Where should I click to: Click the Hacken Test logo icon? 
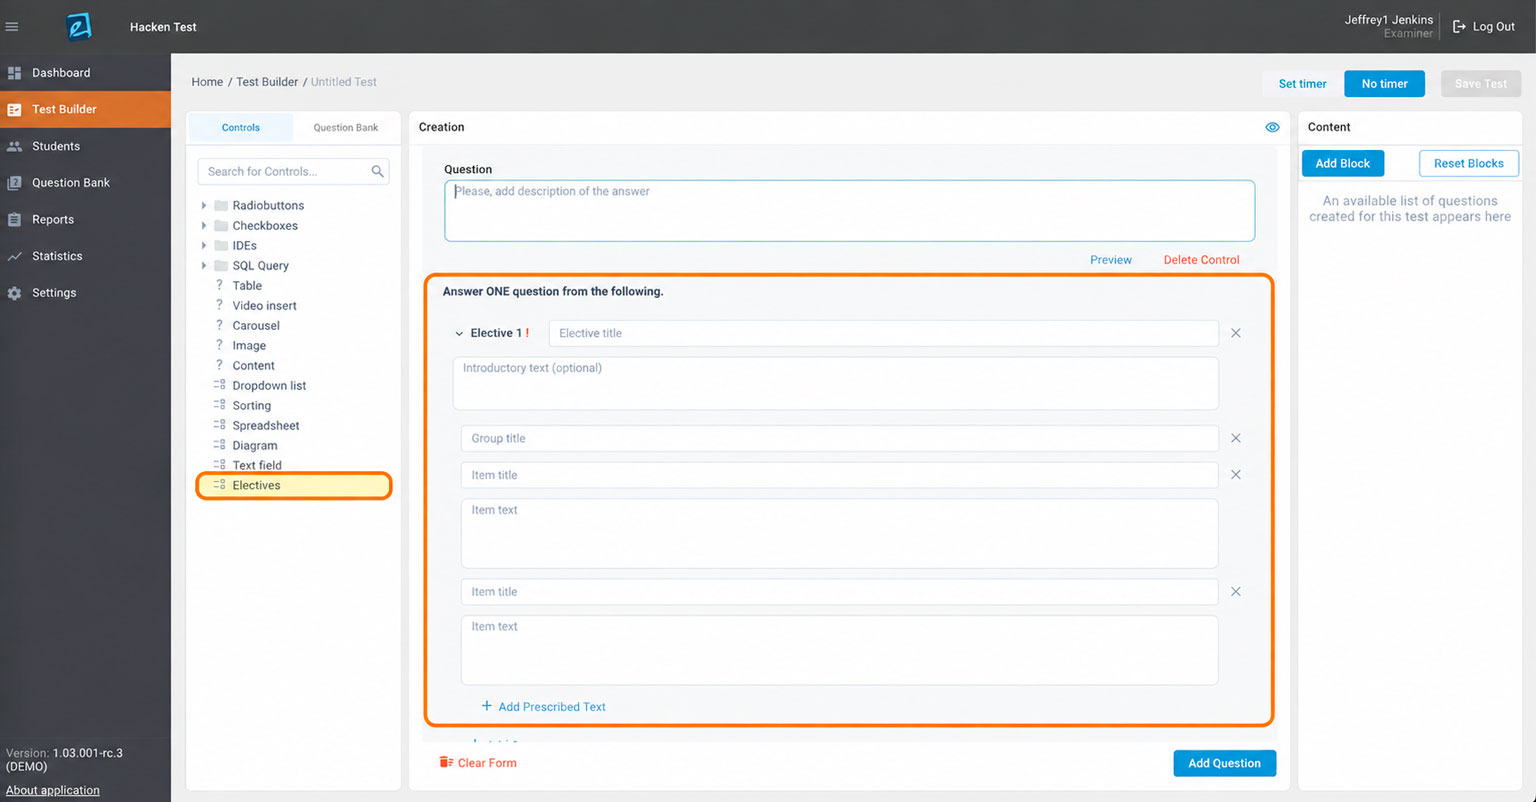[x=79, y=27]
